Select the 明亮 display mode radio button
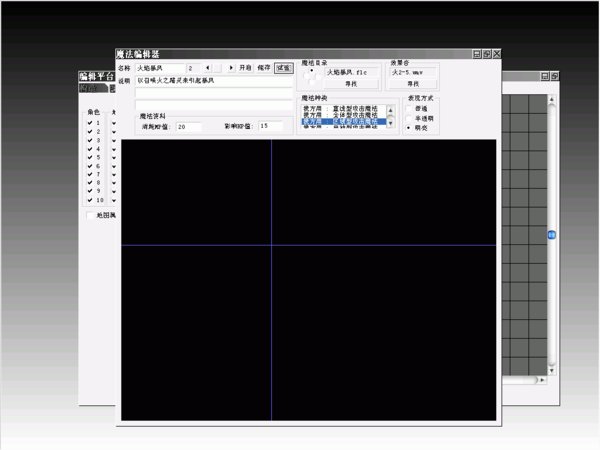Viewport: 600px width, 450px height. click(407, 128)
